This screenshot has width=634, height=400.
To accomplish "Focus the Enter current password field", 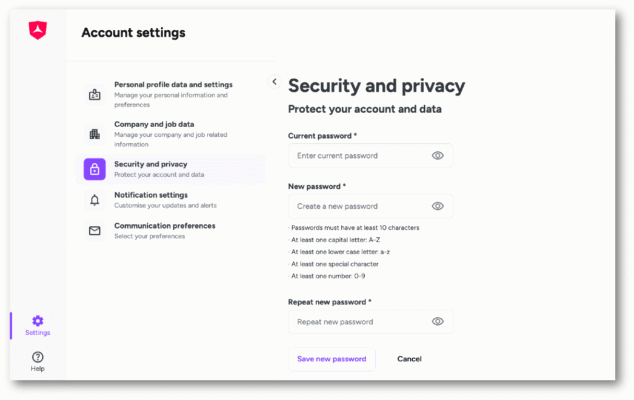I will tap(360, 156).
